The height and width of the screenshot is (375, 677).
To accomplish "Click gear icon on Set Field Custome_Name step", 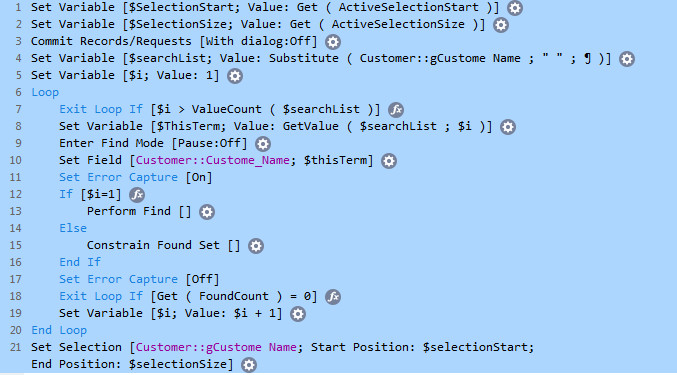I will point(389,161).
